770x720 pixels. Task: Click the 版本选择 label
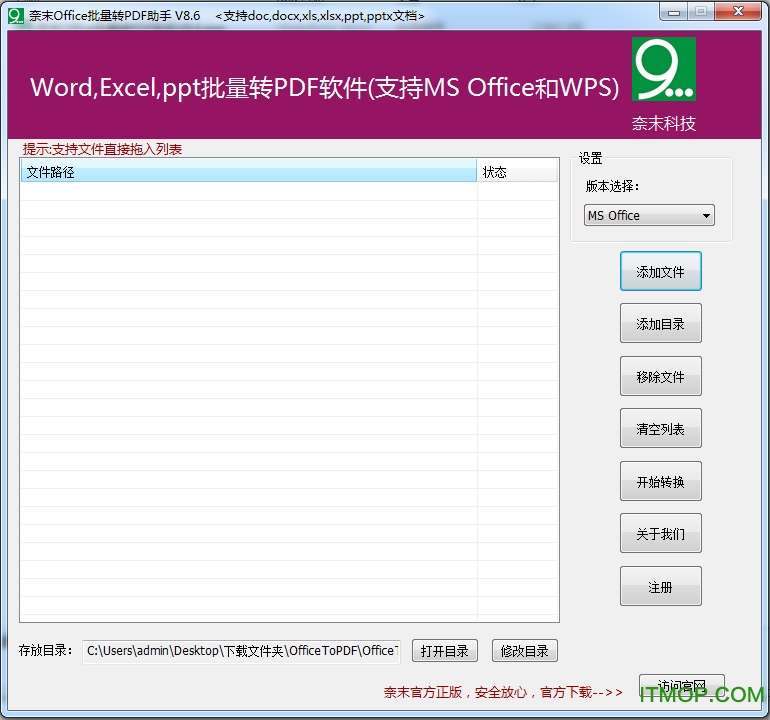612,186
